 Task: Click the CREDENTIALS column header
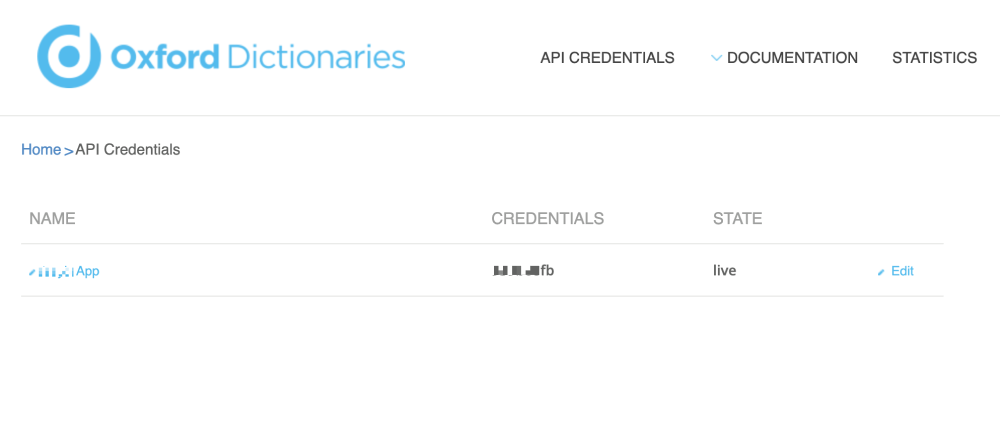coord(548,218)
